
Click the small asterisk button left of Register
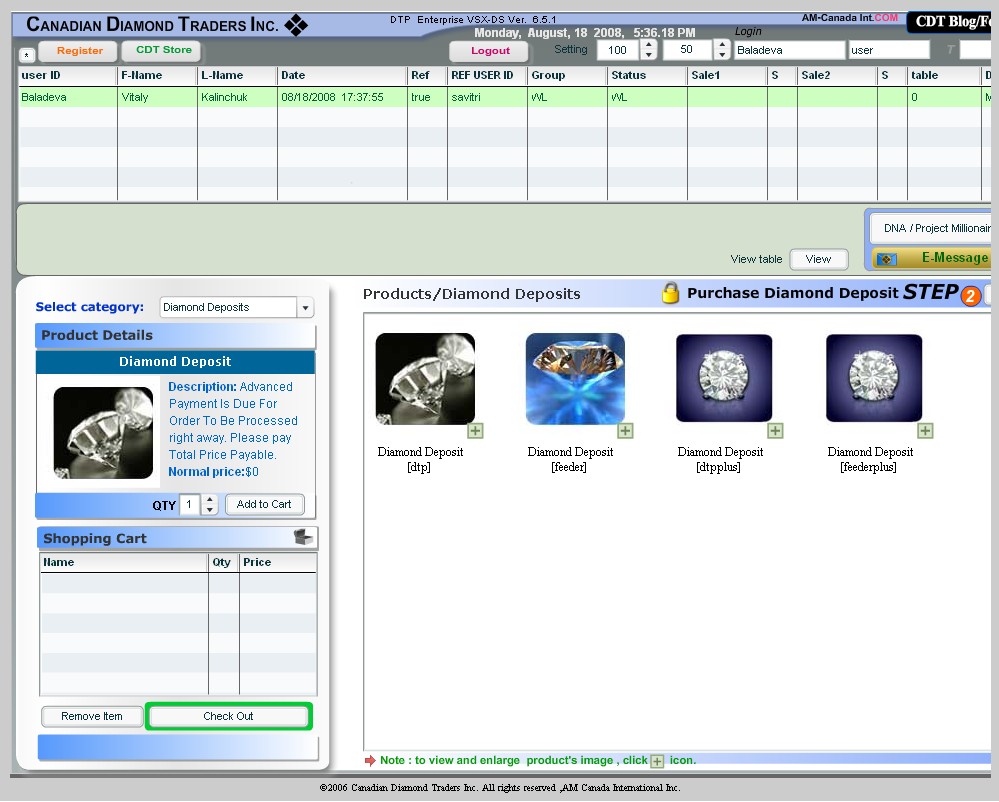27,55
